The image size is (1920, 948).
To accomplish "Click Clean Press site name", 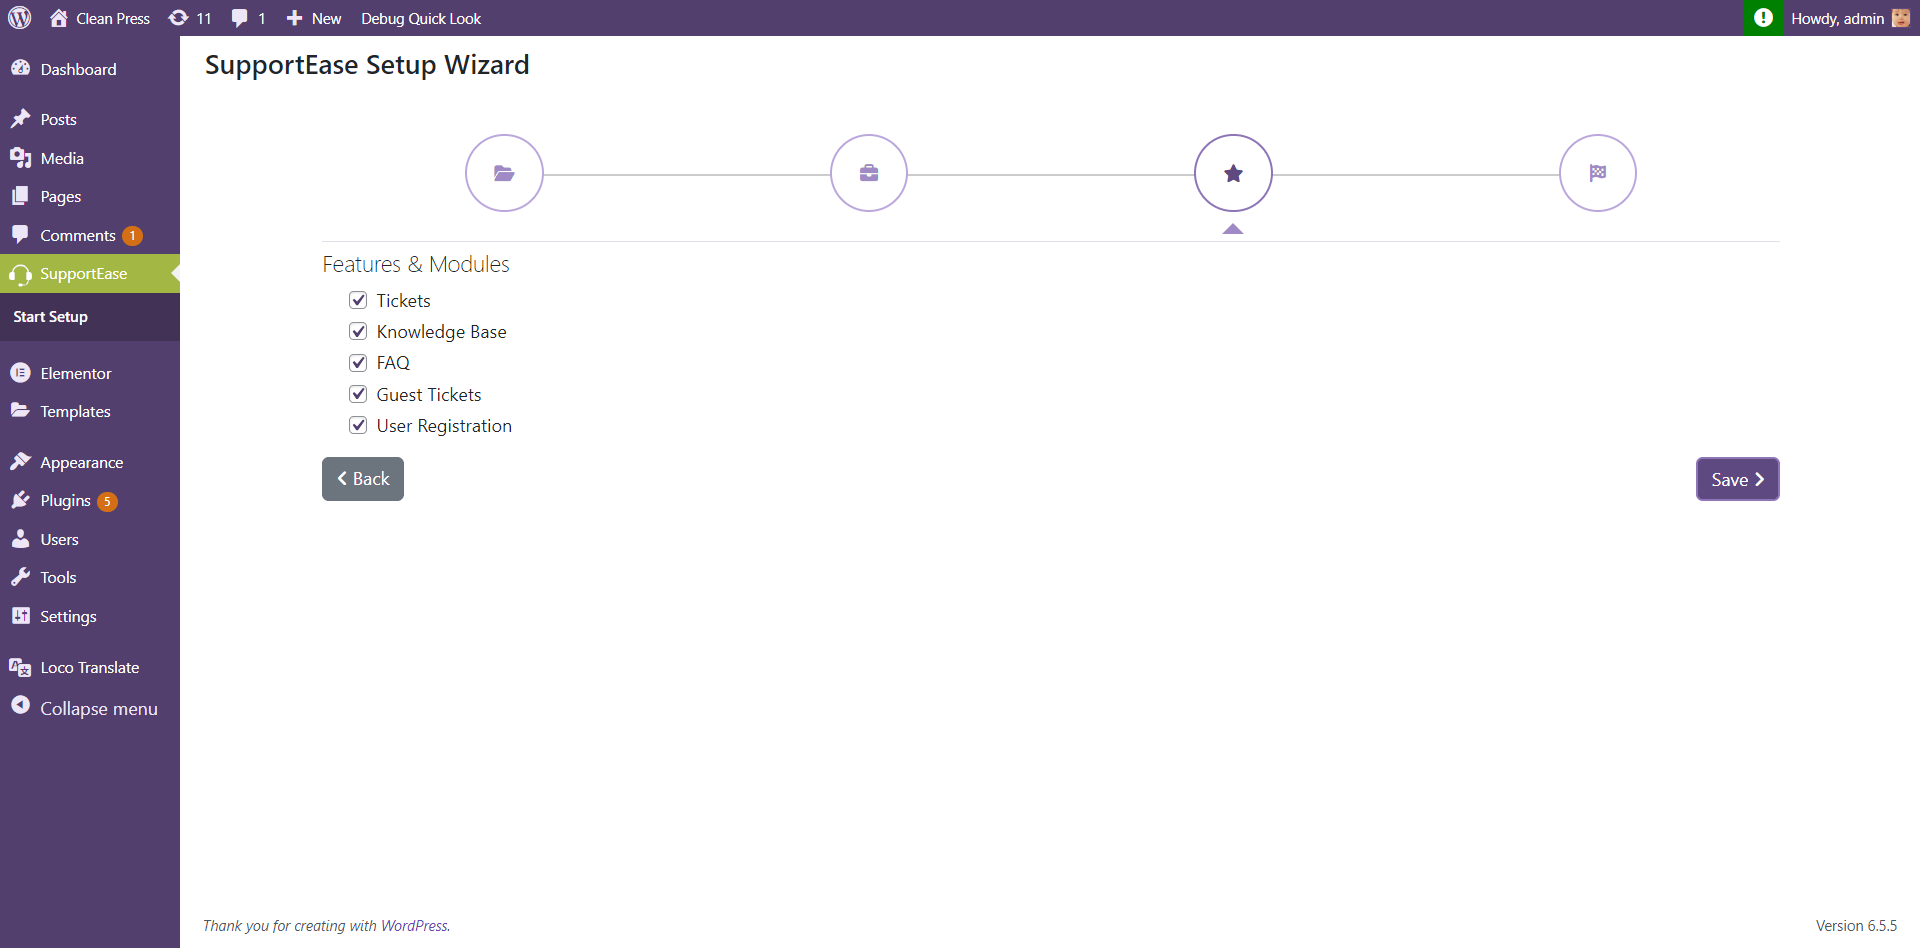I will pos(113,18).
